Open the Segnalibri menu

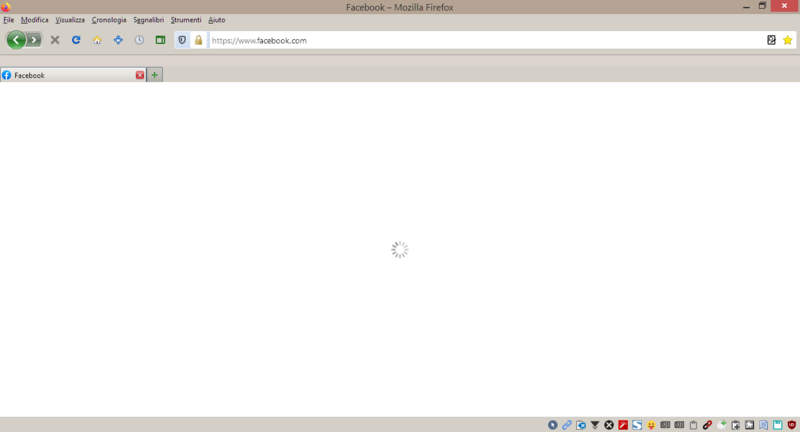coord(148,20)
